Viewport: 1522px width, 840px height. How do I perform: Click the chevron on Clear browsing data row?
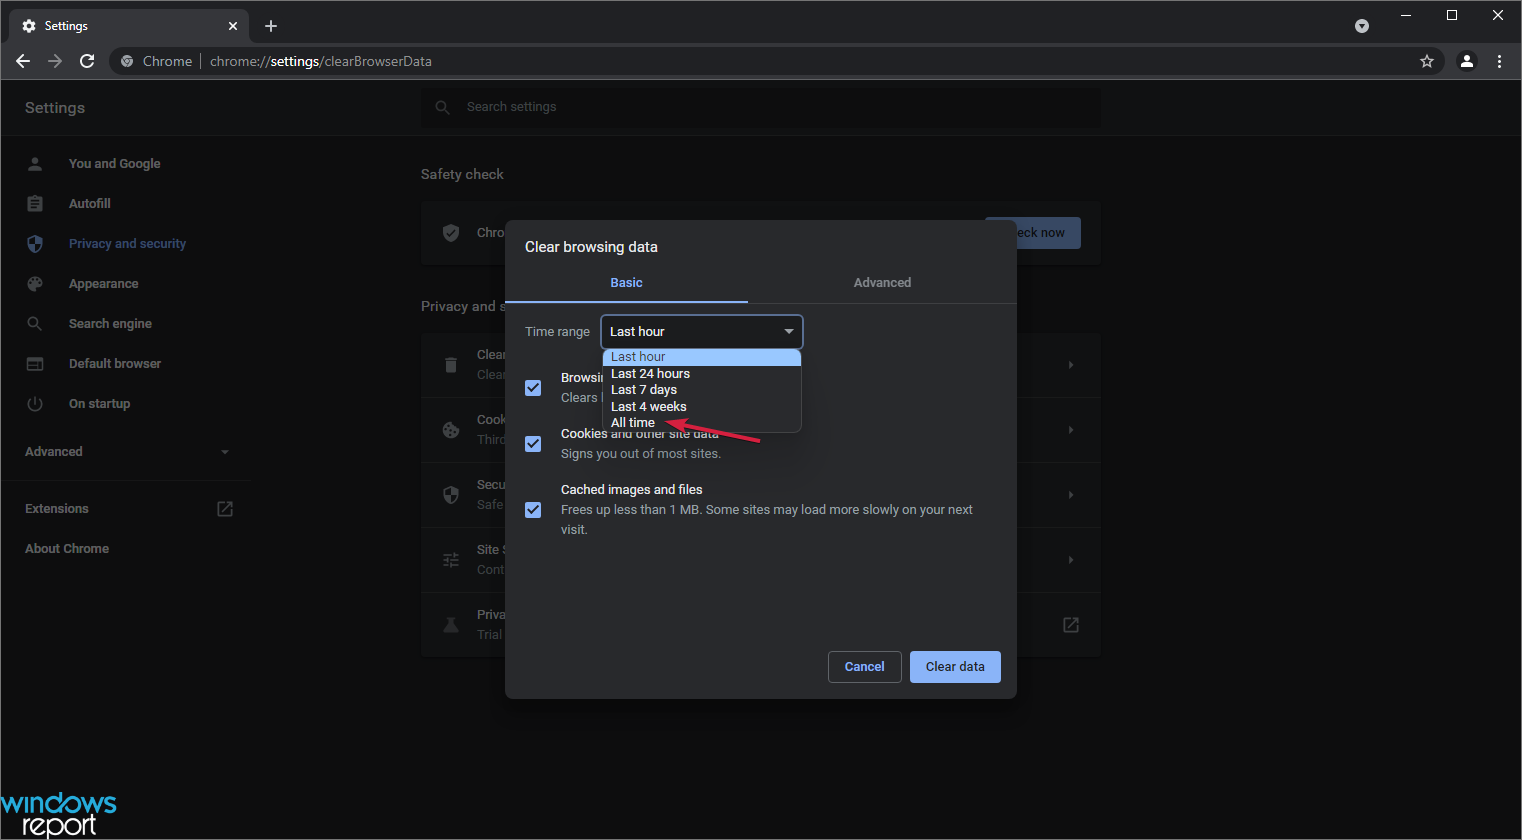(1071, 365)
